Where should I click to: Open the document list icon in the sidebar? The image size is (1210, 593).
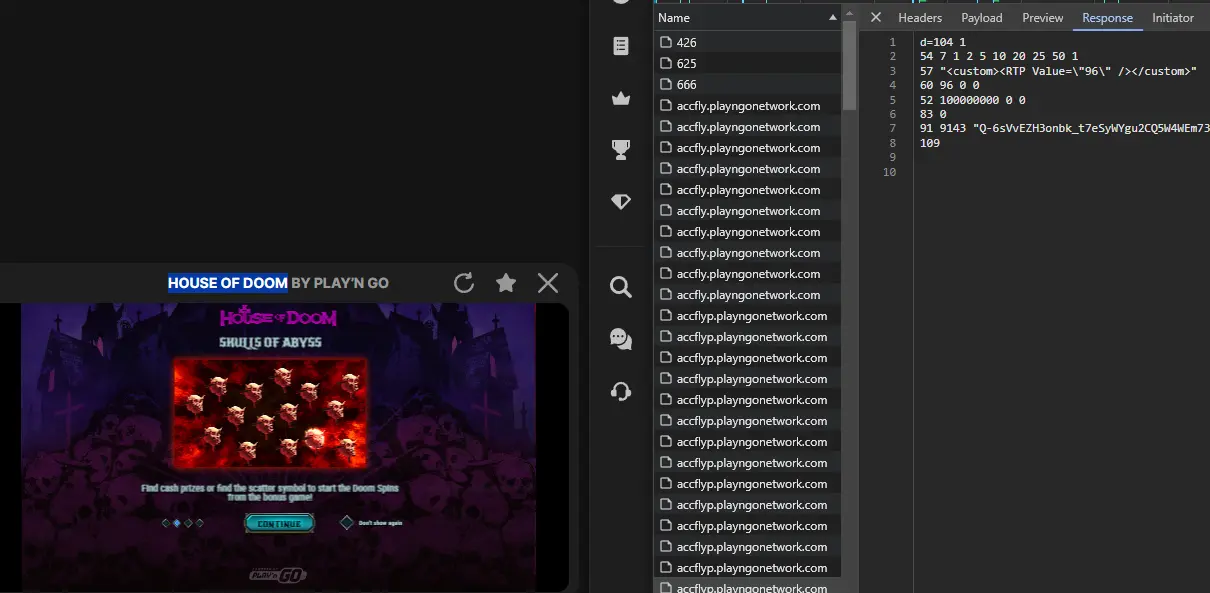[x=621, y=46]
